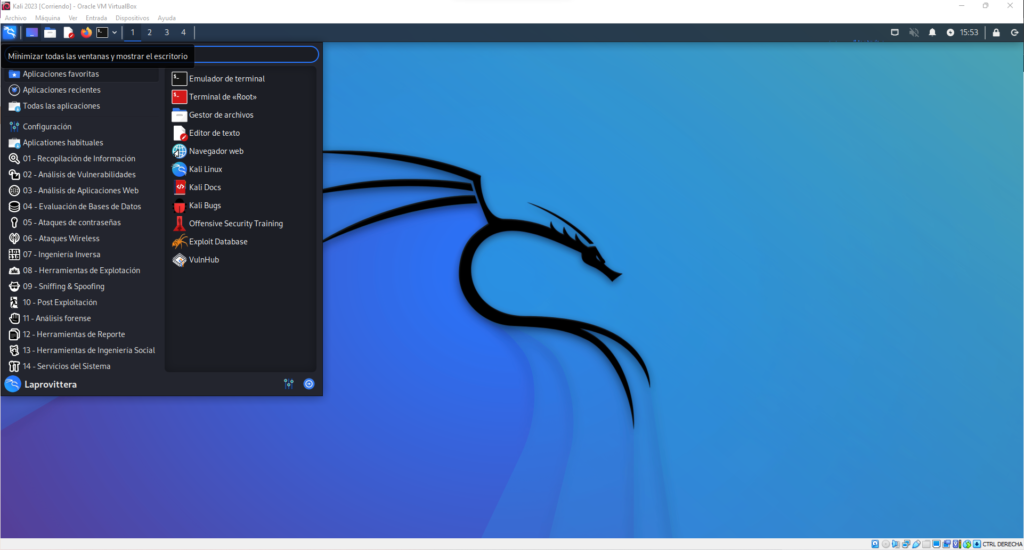Click the application menu search field
The height and width of the screenshot is (550, 1024).
255,55
